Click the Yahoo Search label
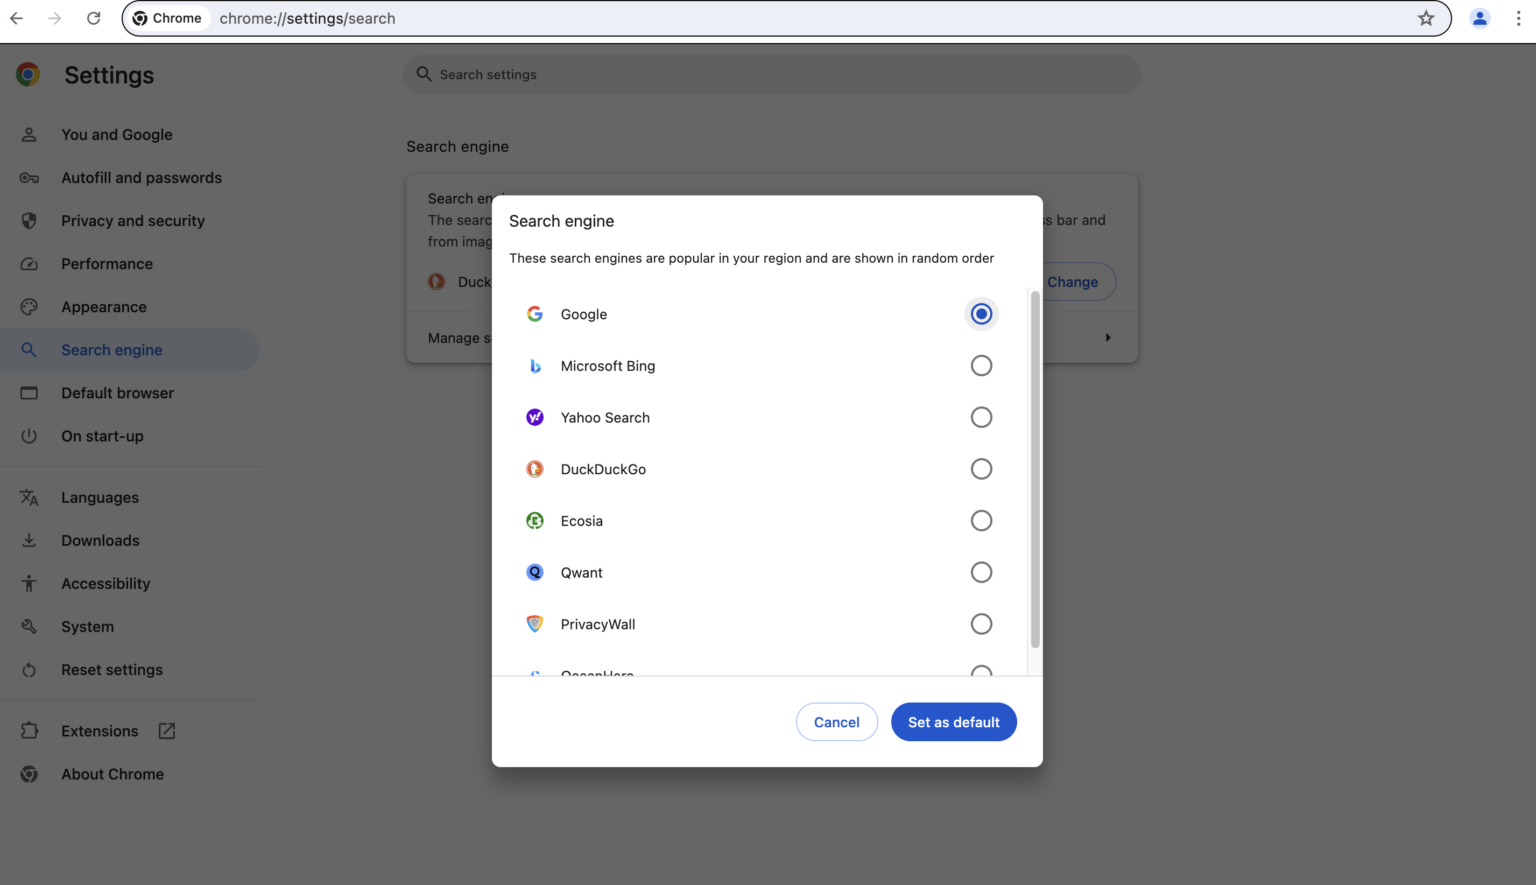This screenshot has height=885, width=1536. click(x=605, y=417)
